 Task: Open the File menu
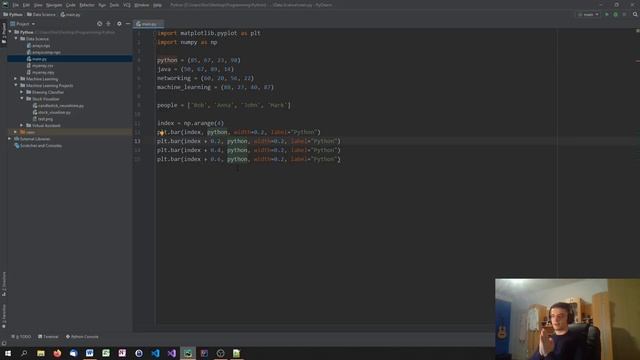[16, 5]
